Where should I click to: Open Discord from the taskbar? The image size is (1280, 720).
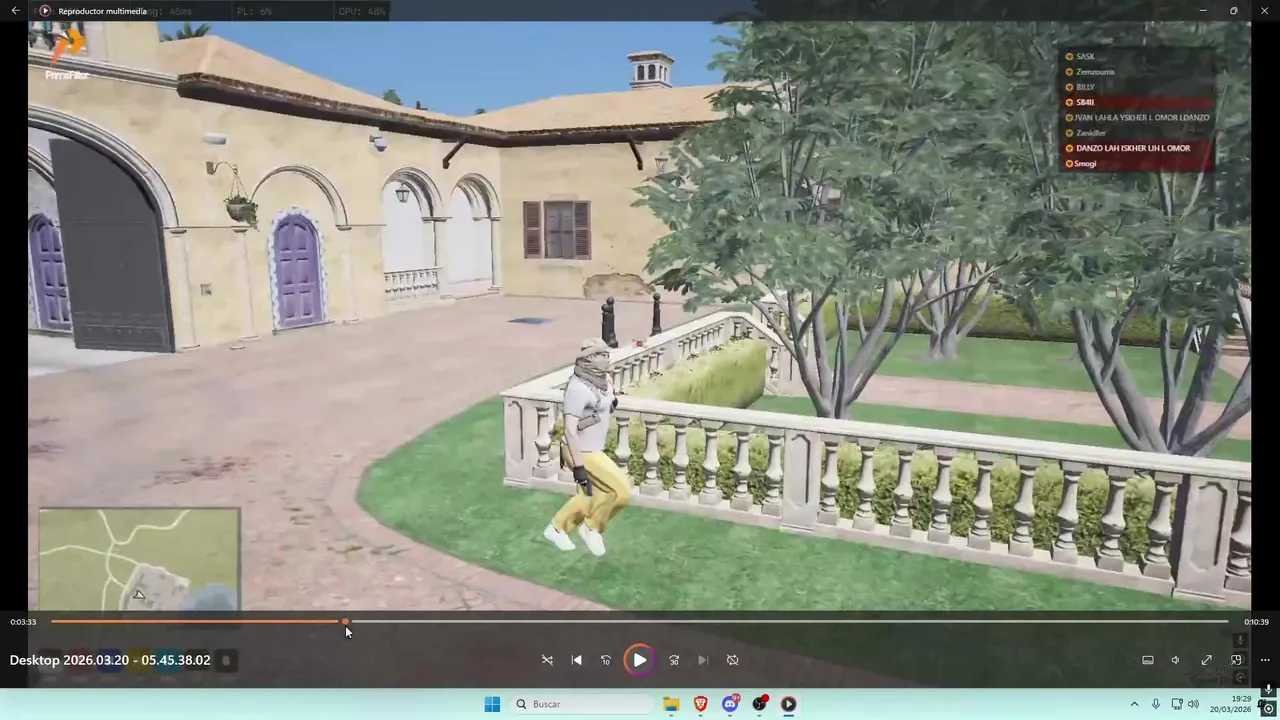730,704
